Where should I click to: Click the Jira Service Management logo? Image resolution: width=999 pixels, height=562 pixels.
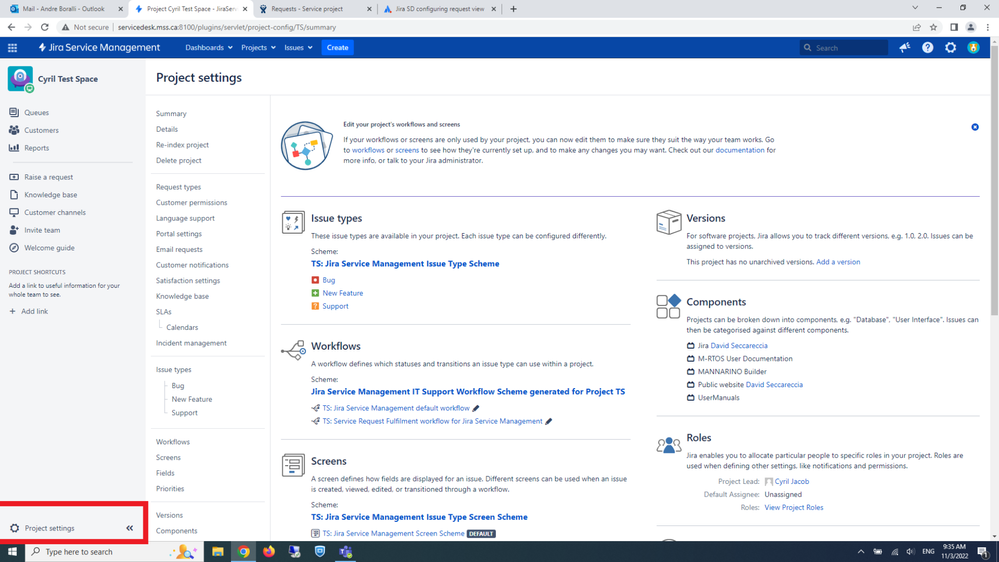pos(99,48)
